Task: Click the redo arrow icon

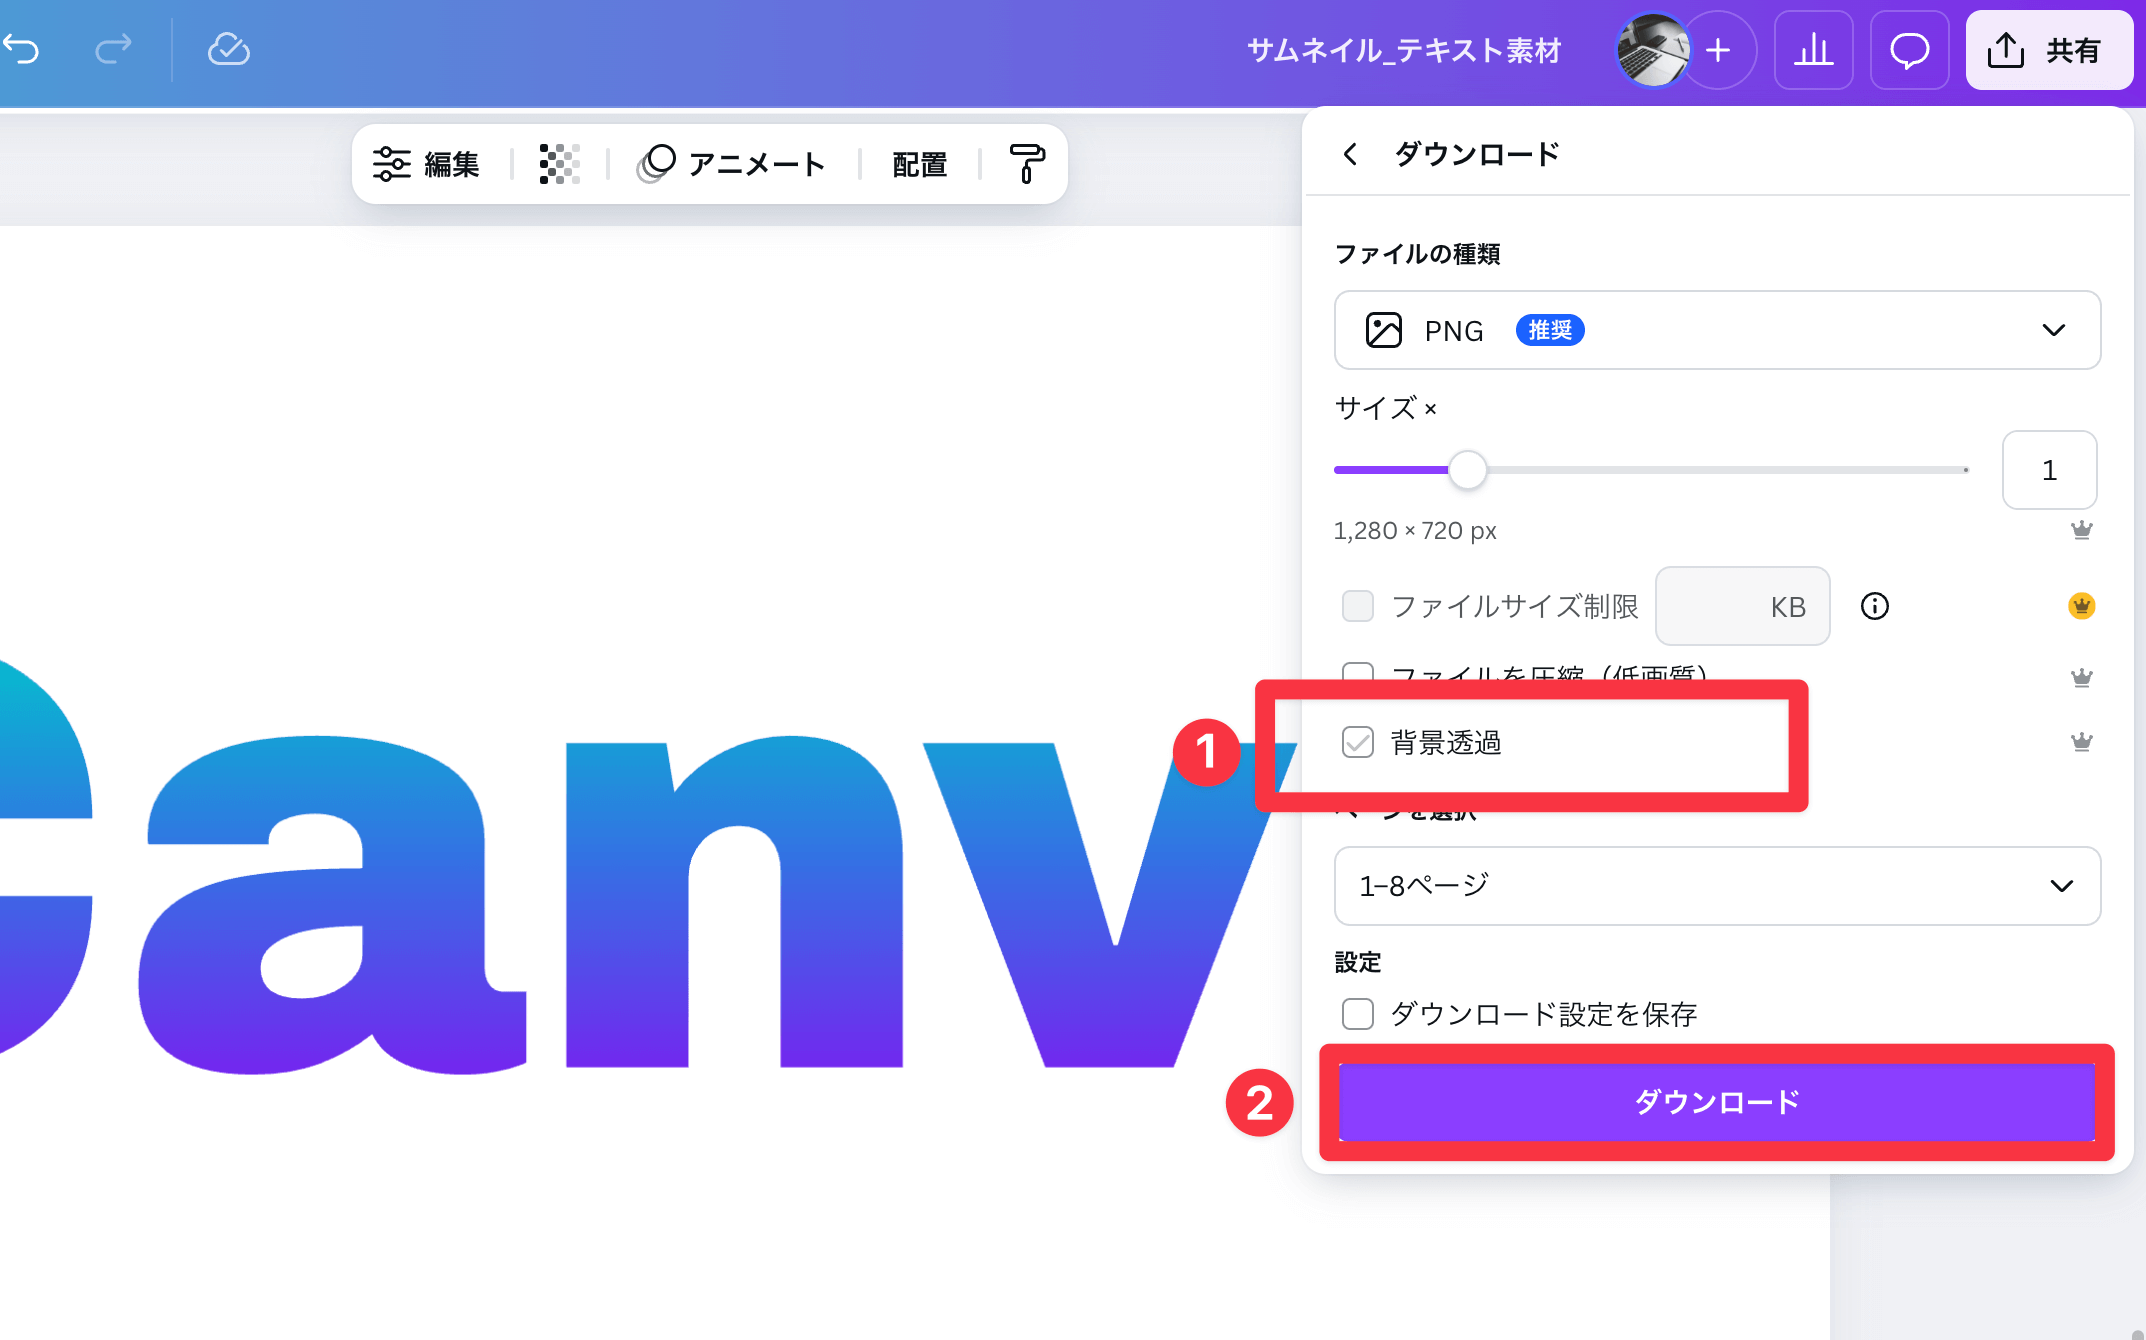Action: click(x=113, y=48)
